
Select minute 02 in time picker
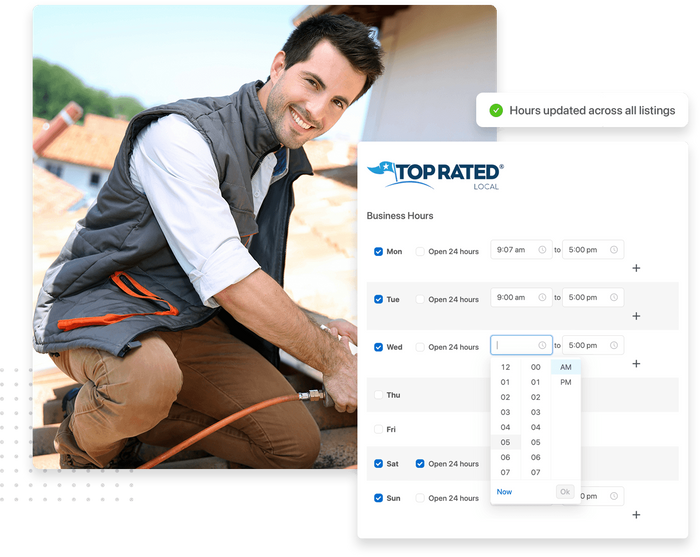(536, 397)
